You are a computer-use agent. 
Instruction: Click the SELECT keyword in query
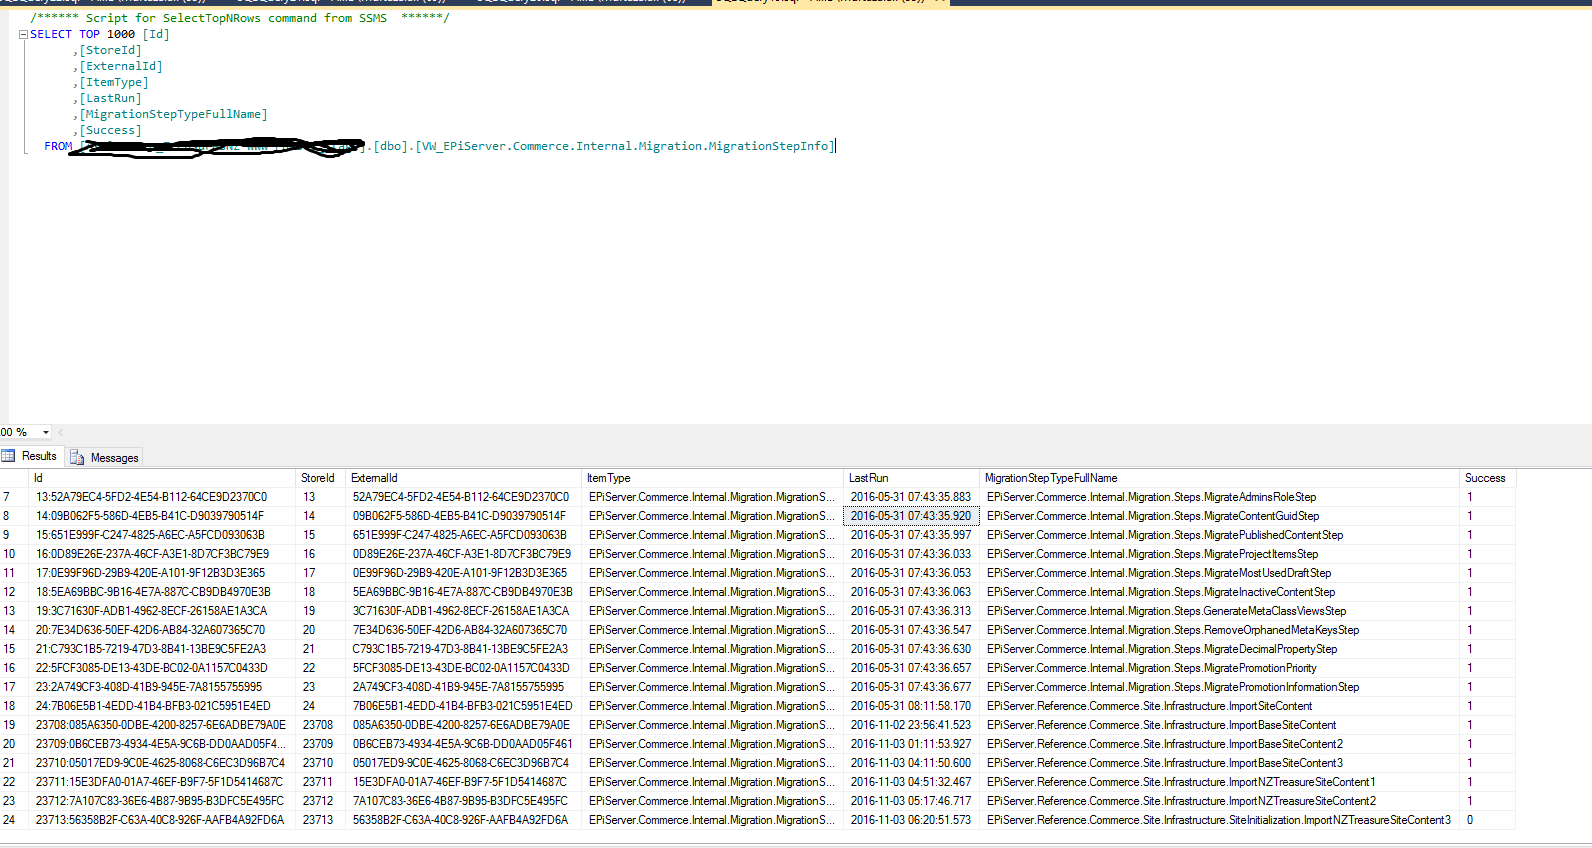pyautogui.click(x=51, y=34)
